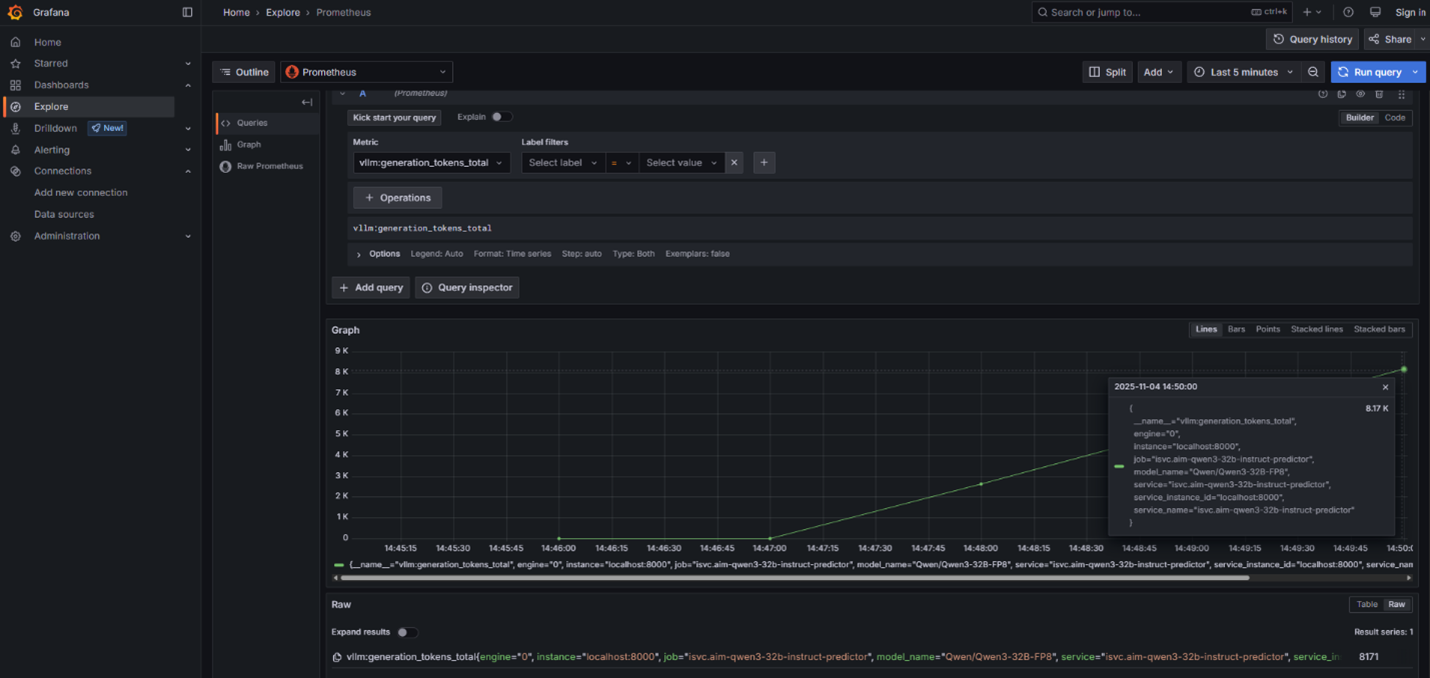The width and height of the screenshot is (1430, 678).
Task: Select Stacked bars graph style
Action: [x=1380, y=329]
